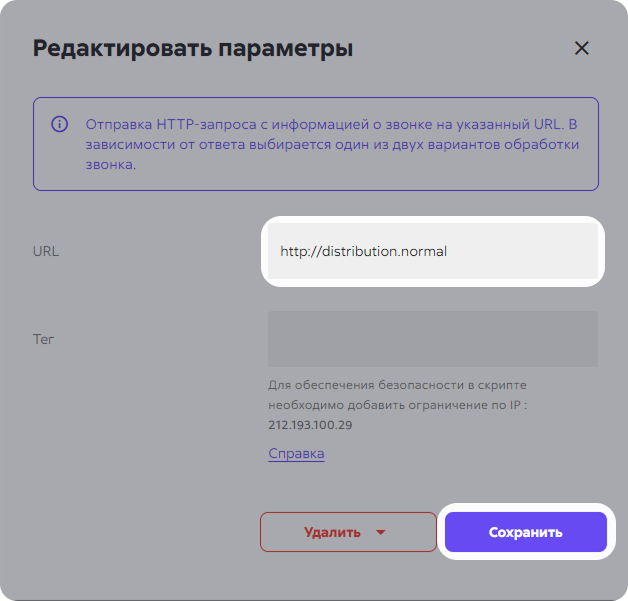Select the IP address 212.193.100.29 text
The width and height of the screenshot is (628, 601).
pyautogui.click(x=310, y=425)
